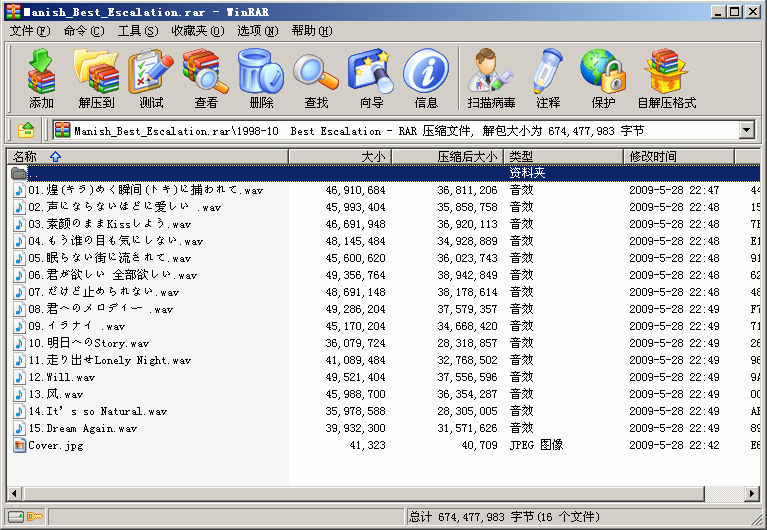
Task: Select the file 10.明日へのStory.wav
Action: pos(89,343)
